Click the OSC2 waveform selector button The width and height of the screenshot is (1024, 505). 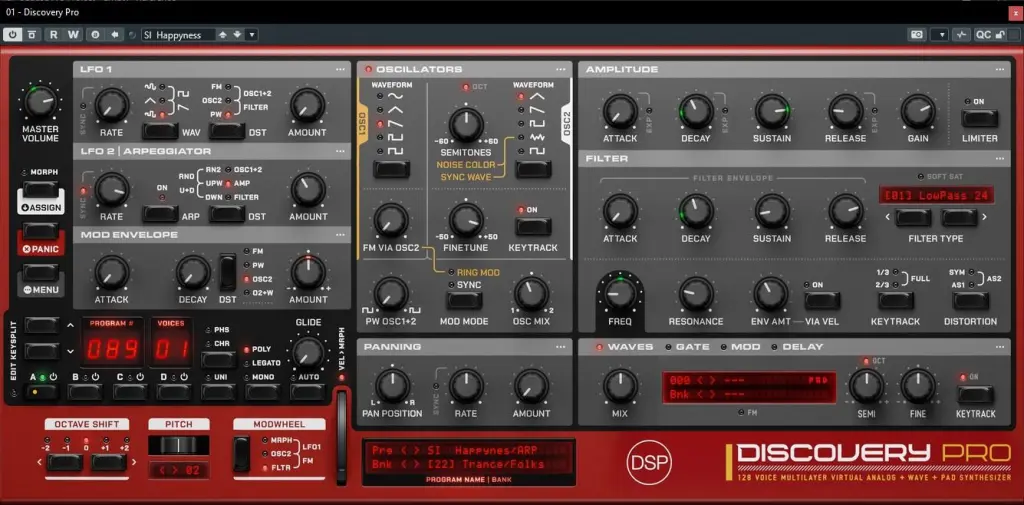(533, 170)
